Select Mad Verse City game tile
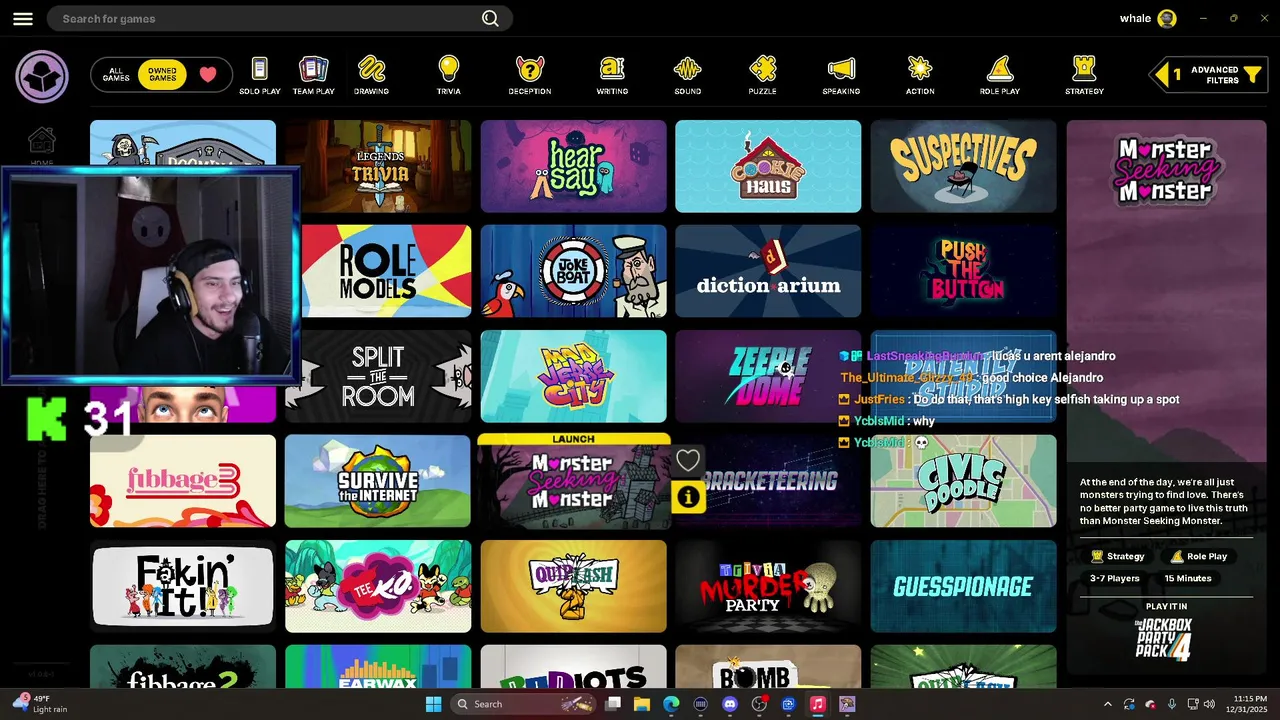 coord(573,376)
